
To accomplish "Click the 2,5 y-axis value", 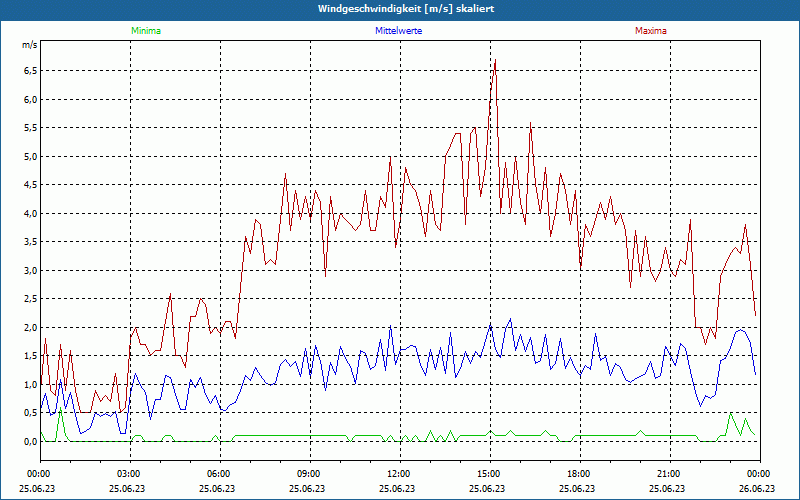I will pyautogui.click(x=30, y=299).
